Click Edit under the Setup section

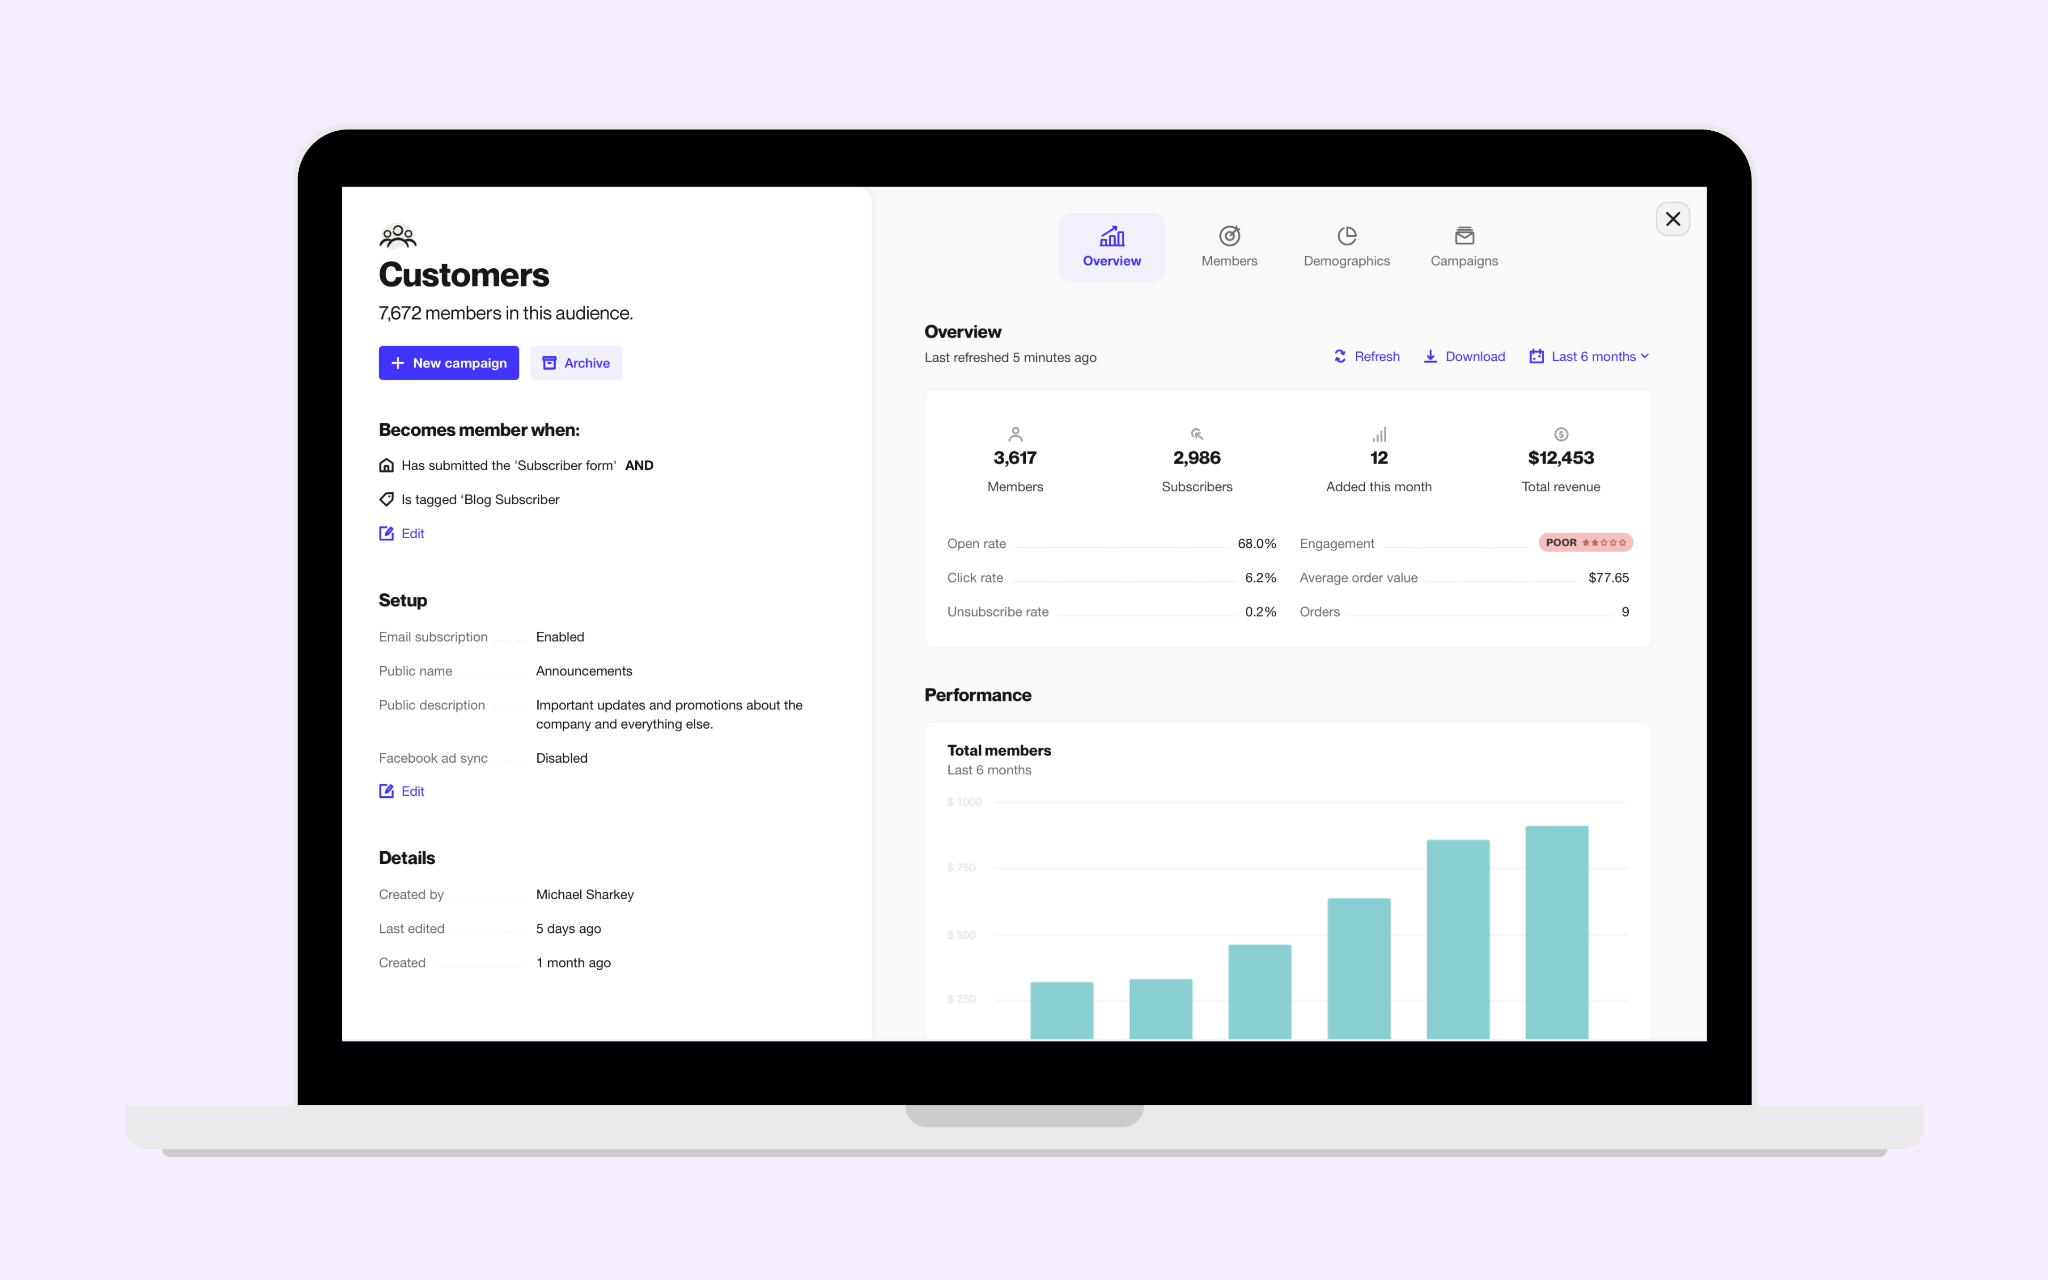pos(403,790)
